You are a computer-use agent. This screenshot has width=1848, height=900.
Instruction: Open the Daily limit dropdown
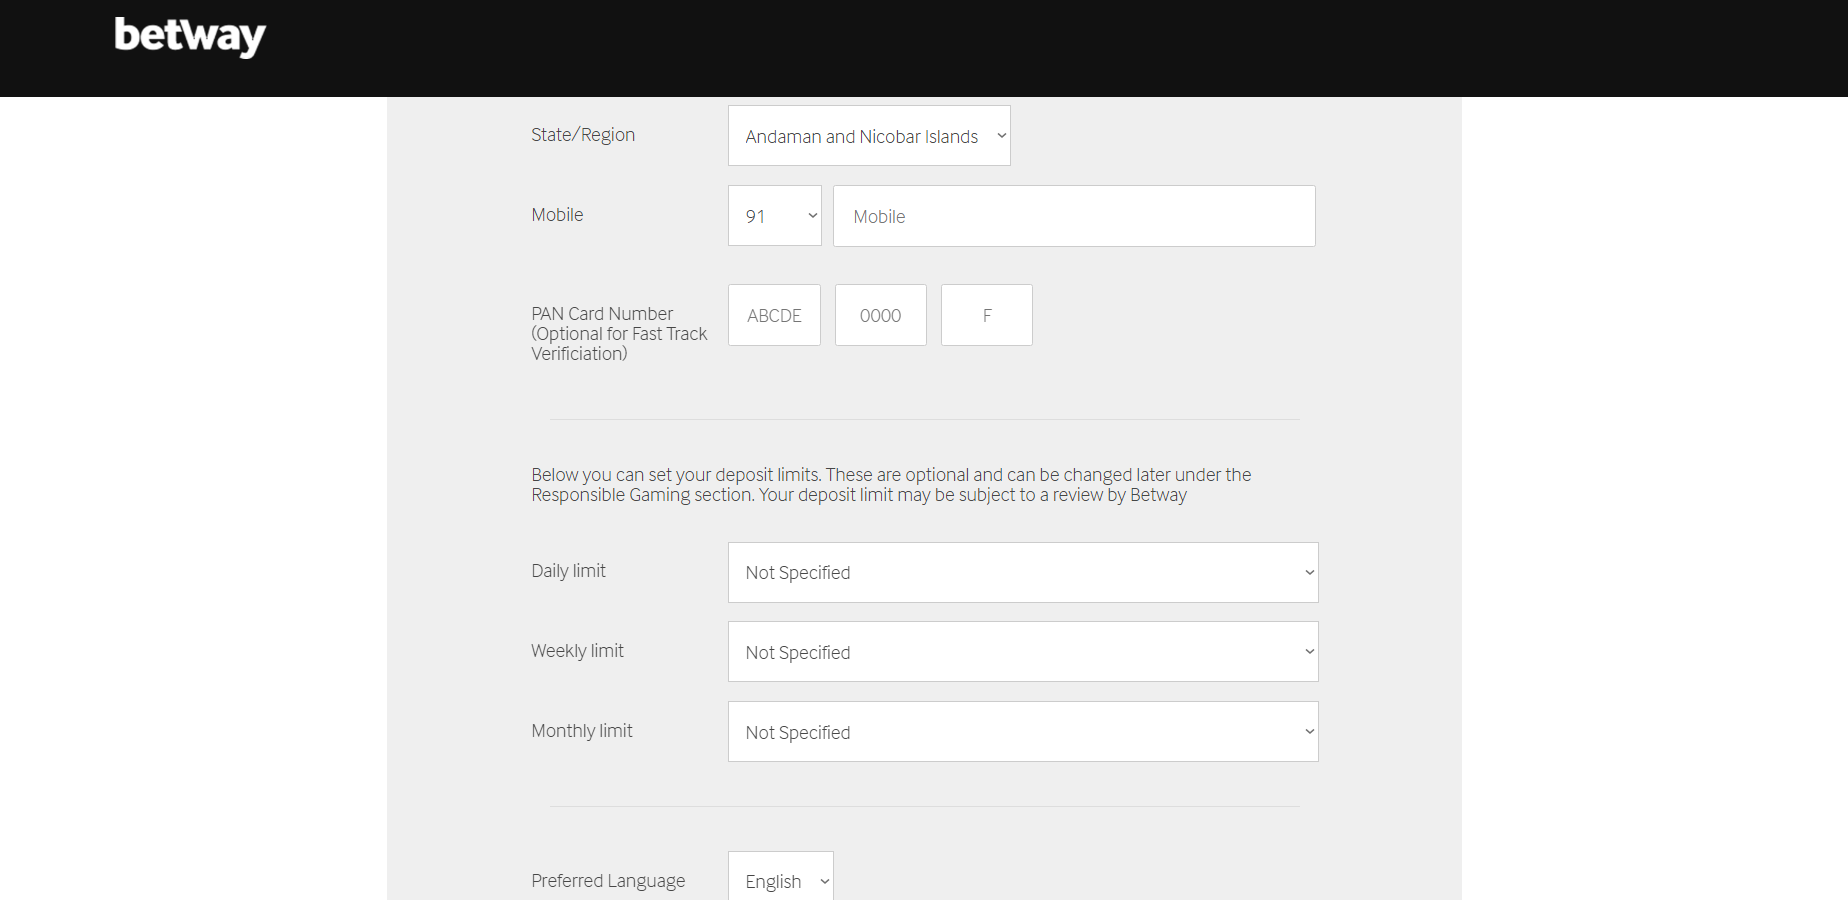pyautogui.click(x=1022, y=572)
